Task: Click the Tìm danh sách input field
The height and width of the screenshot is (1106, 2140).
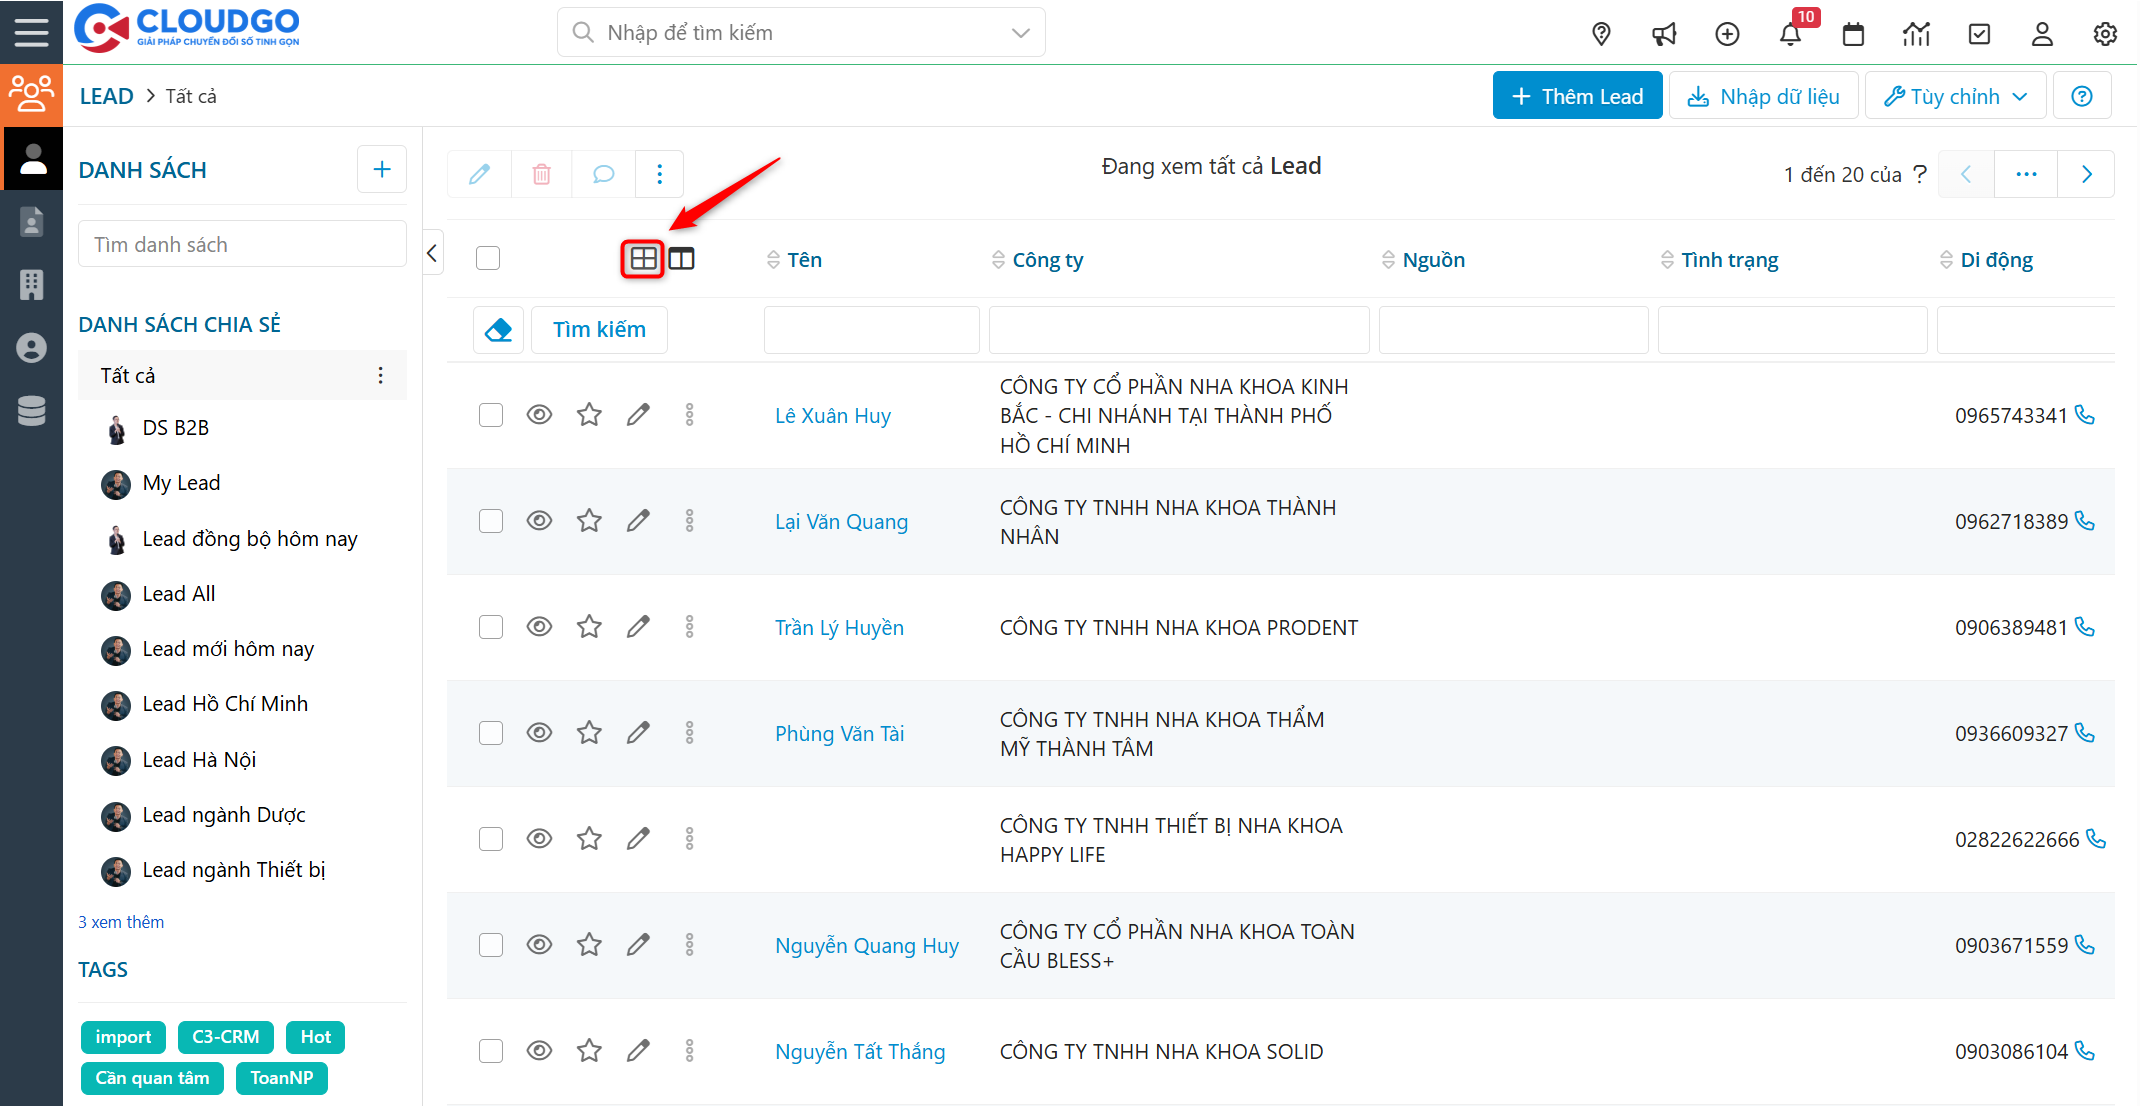Action: click(x=242, y=245)
